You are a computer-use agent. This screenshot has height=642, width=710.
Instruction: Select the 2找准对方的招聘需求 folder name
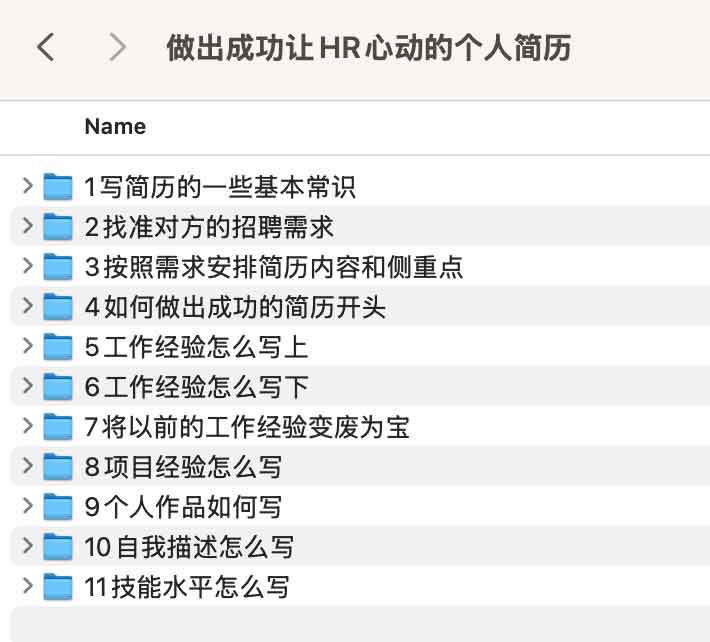click(209, 226)
